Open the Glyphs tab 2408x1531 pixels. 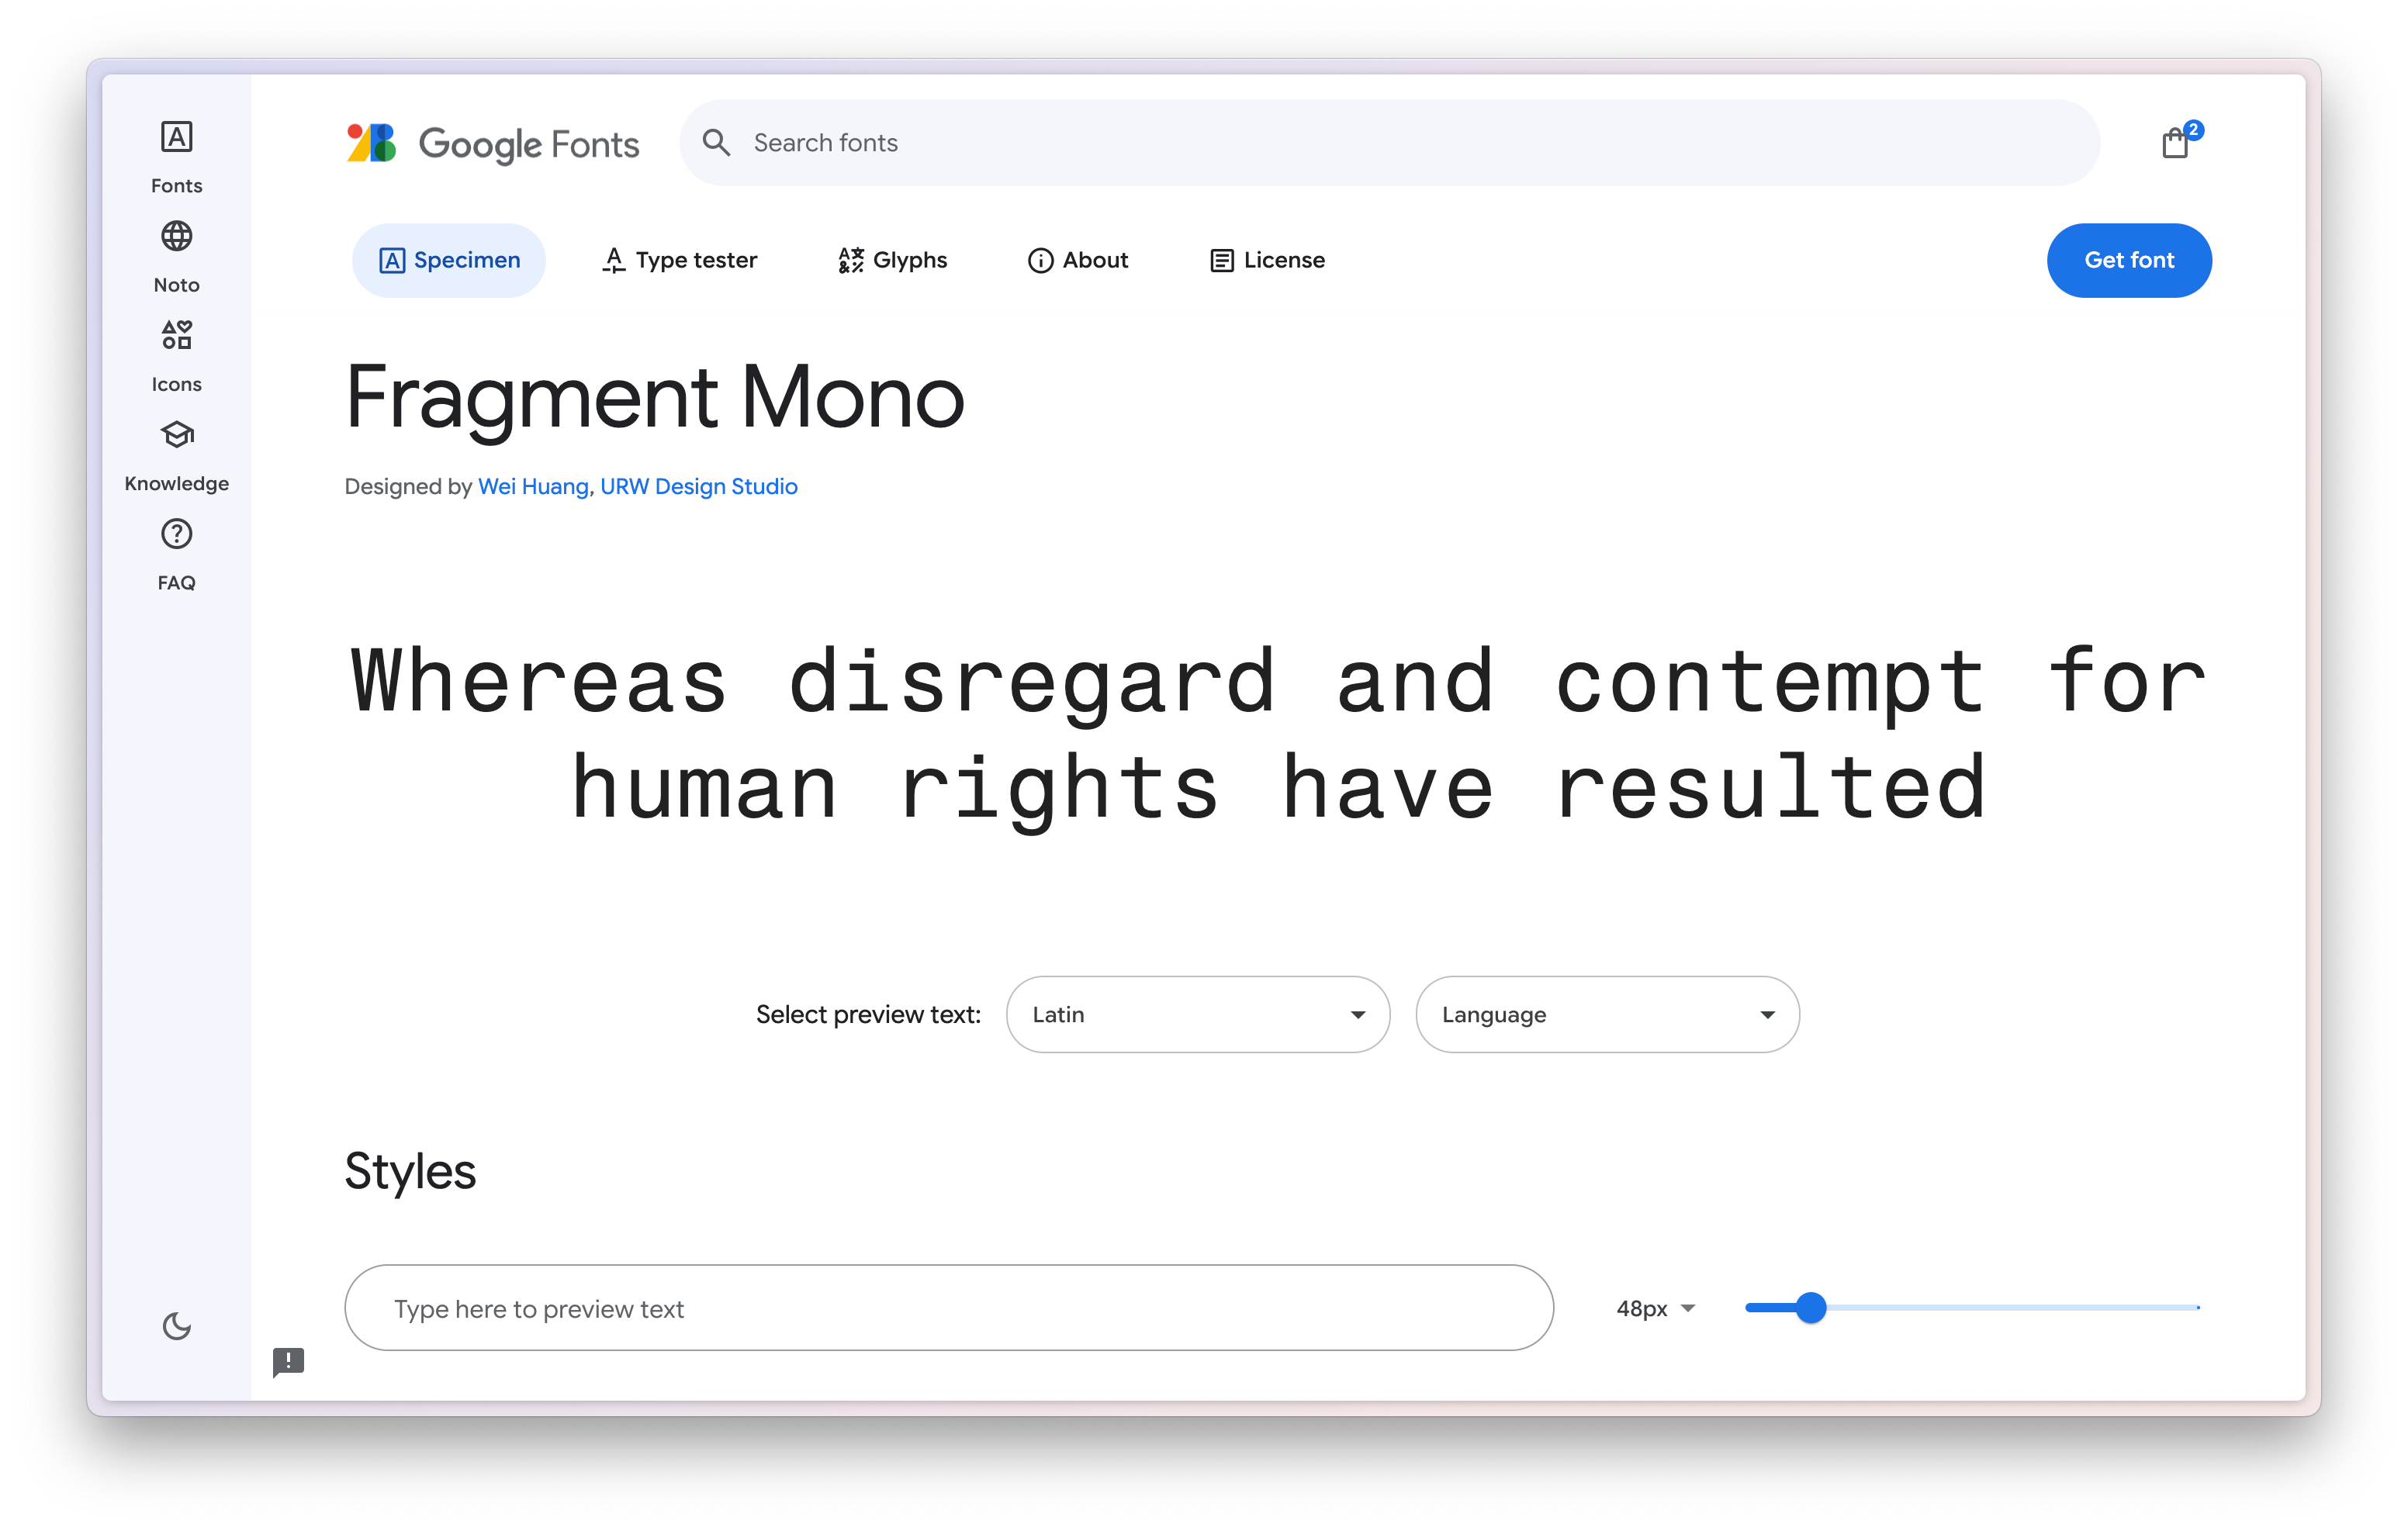[x=892, y=260]
